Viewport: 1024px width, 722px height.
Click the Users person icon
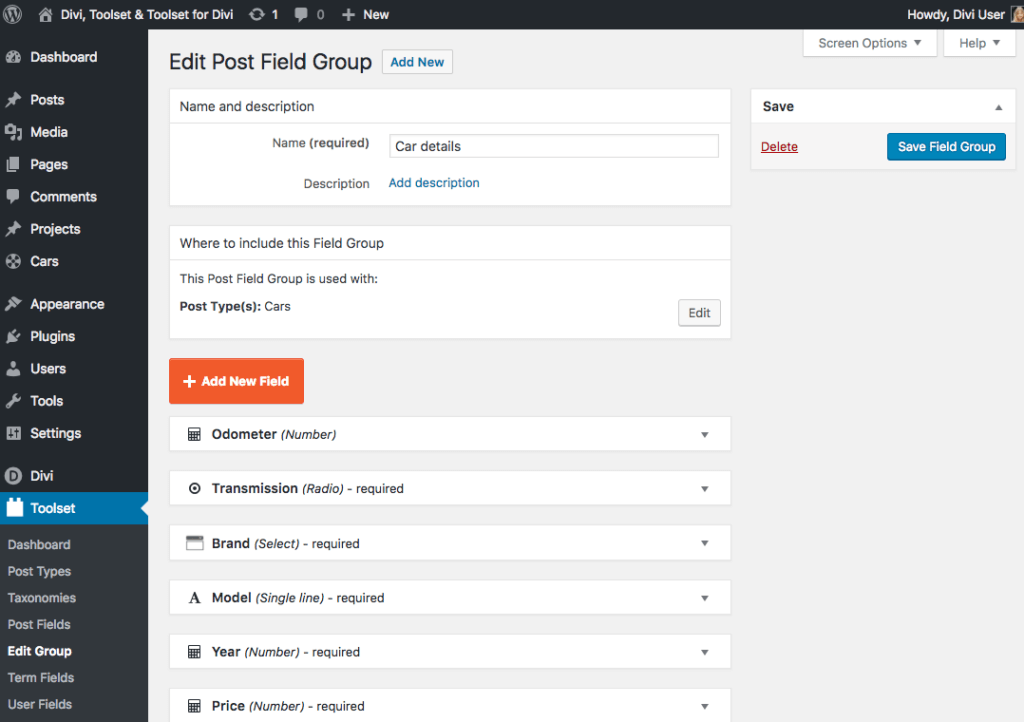pos(14,369)
